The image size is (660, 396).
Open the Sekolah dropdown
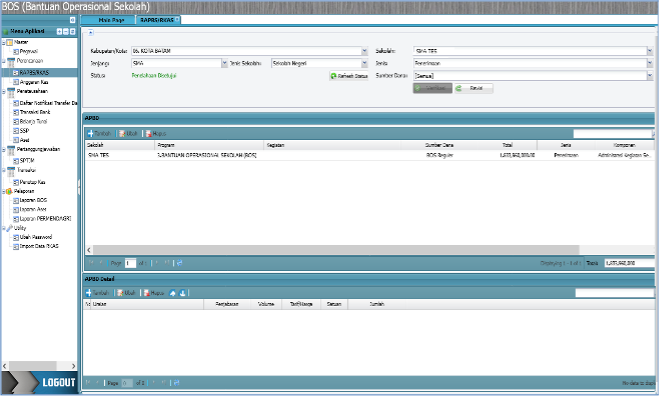649,51
